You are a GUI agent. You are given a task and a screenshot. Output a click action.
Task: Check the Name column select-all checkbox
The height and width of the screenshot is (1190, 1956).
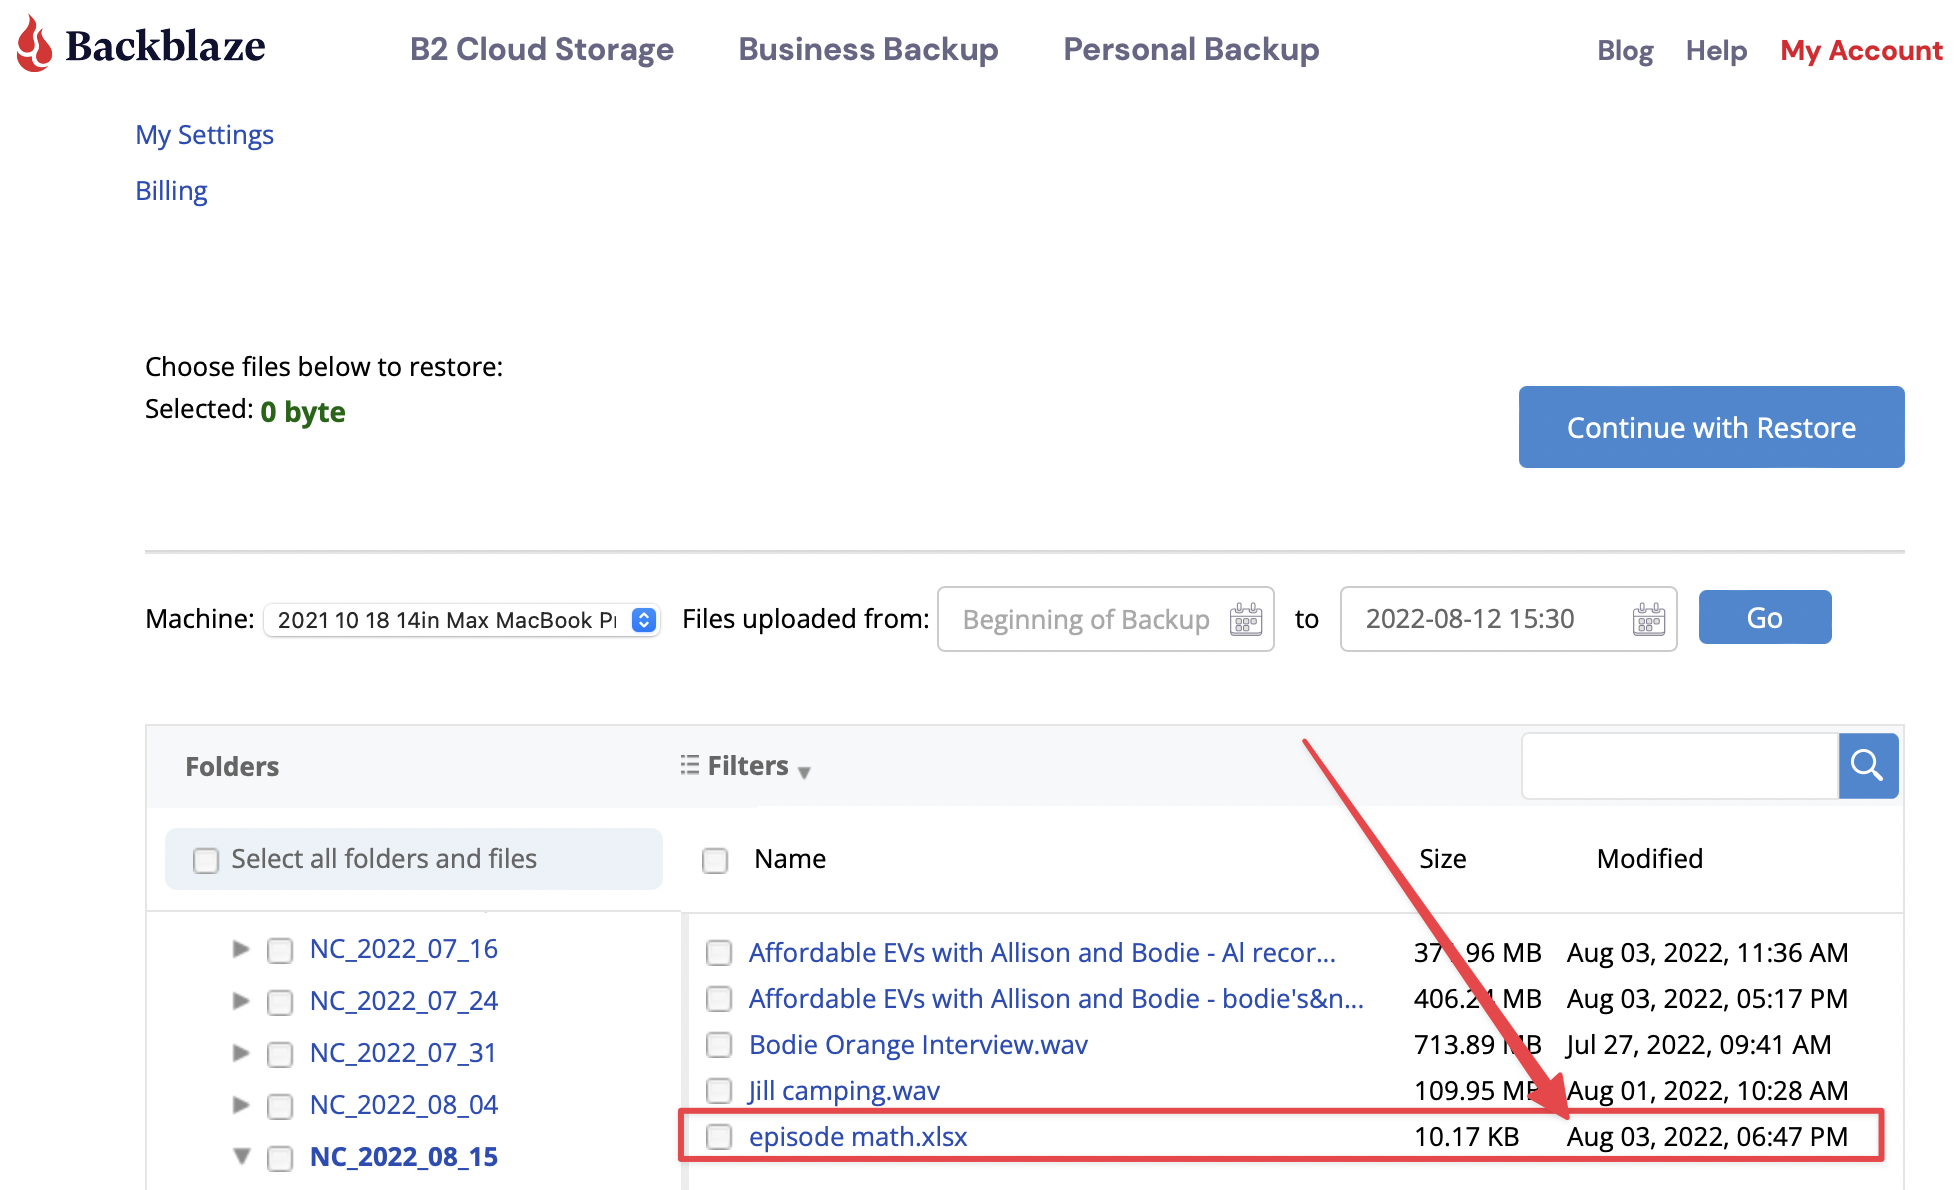[715, 860]
